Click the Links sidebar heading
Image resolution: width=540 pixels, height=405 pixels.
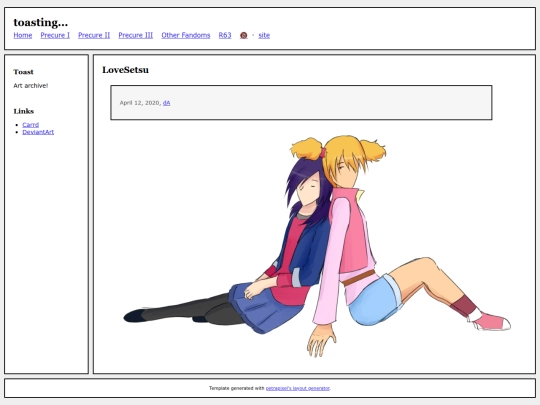24,111
